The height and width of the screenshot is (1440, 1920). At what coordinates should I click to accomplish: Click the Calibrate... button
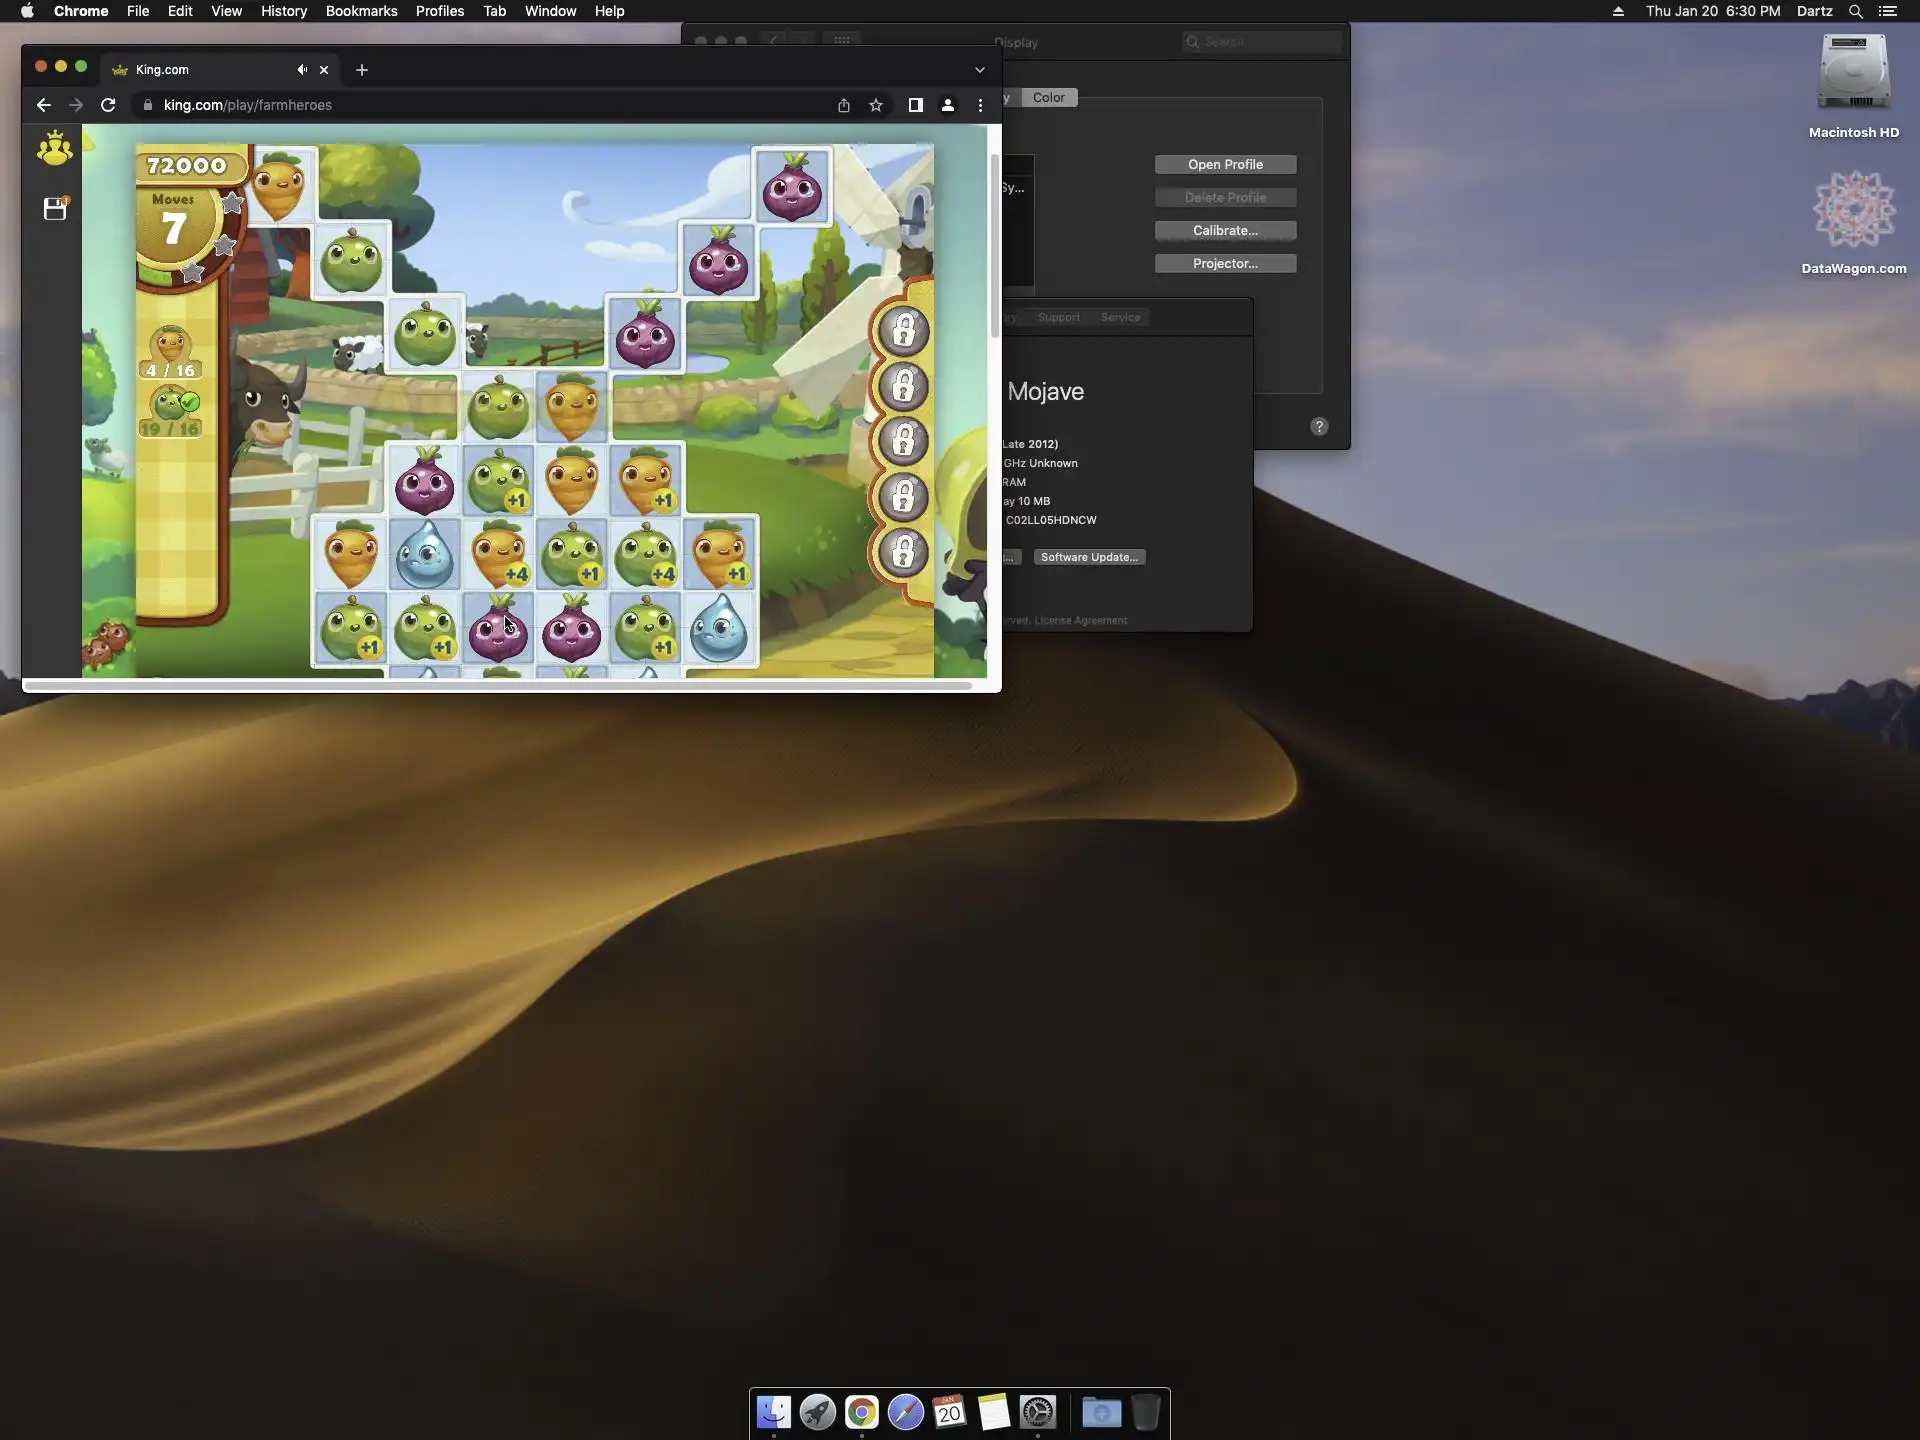[x=1225, y=231]
